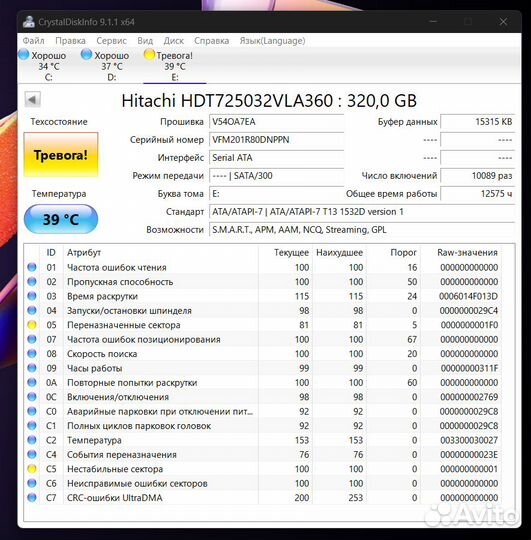Click the Общее время работы value 12575 ч
Screen dimensions: 531x540
tap(478, 194)
